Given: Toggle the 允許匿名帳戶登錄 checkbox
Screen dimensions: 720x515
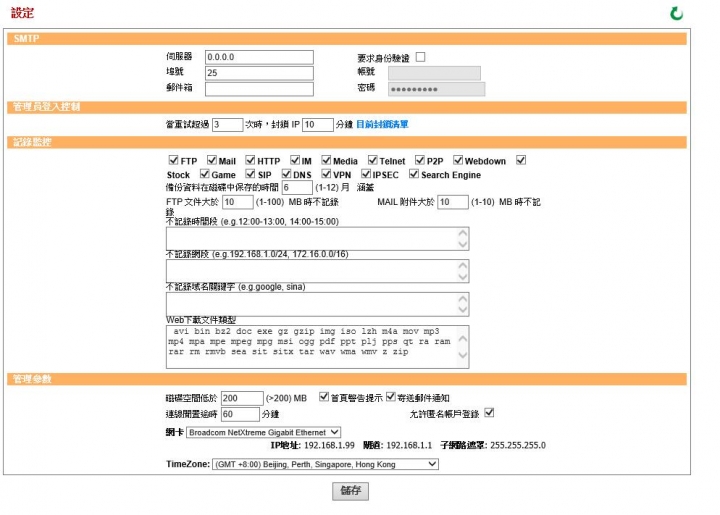Looking at the screenshot, I should click(489, 412).
